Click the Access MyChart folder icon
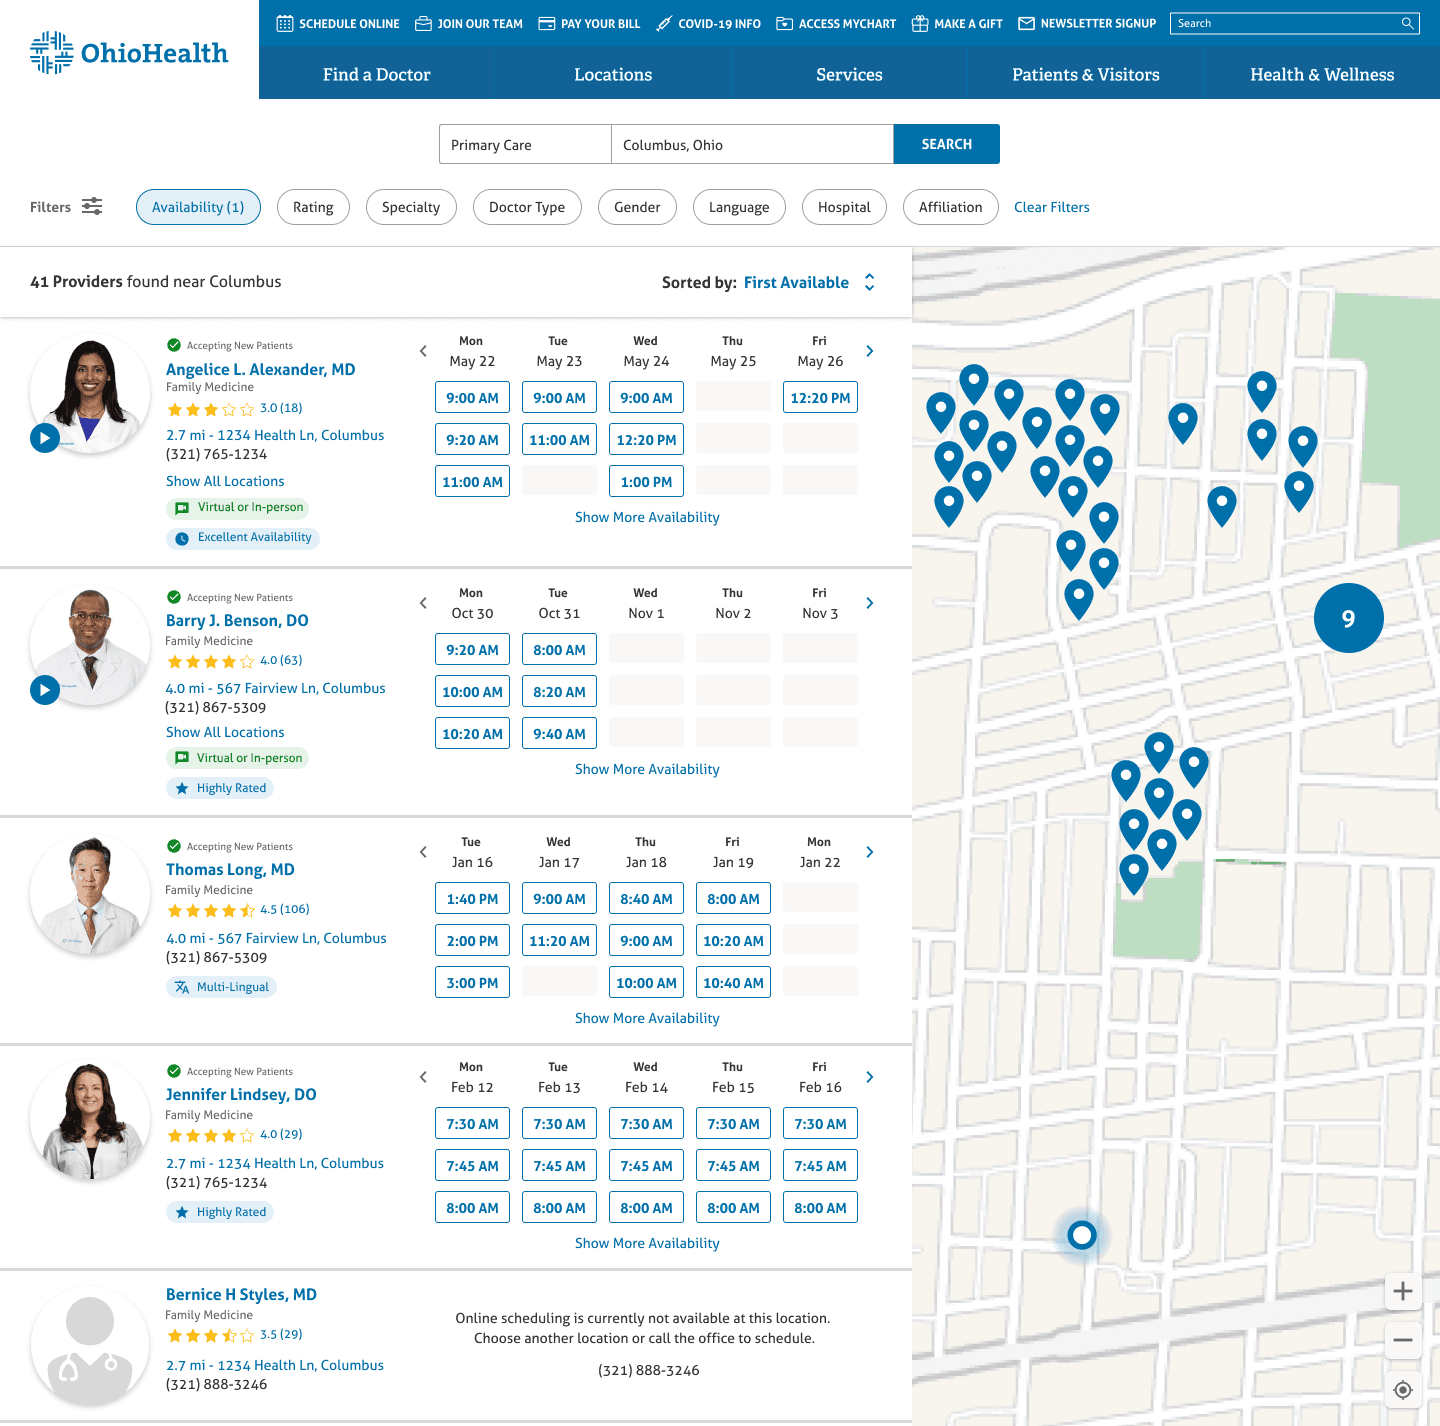The image size is (1440, 1426). coord(784,23)
